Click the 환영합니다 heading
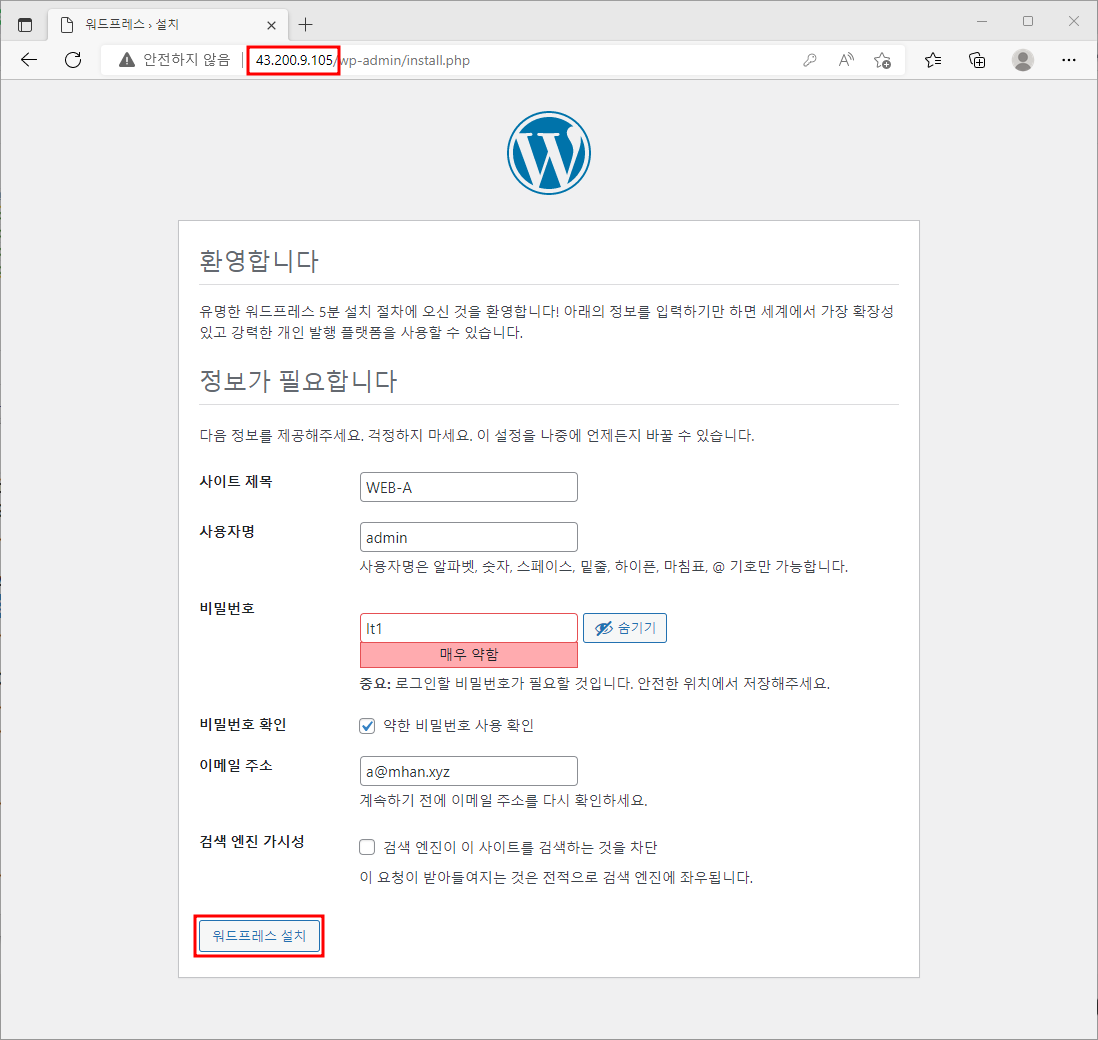Viewport: 1098px width, 1040px height. tap(259, 261)
